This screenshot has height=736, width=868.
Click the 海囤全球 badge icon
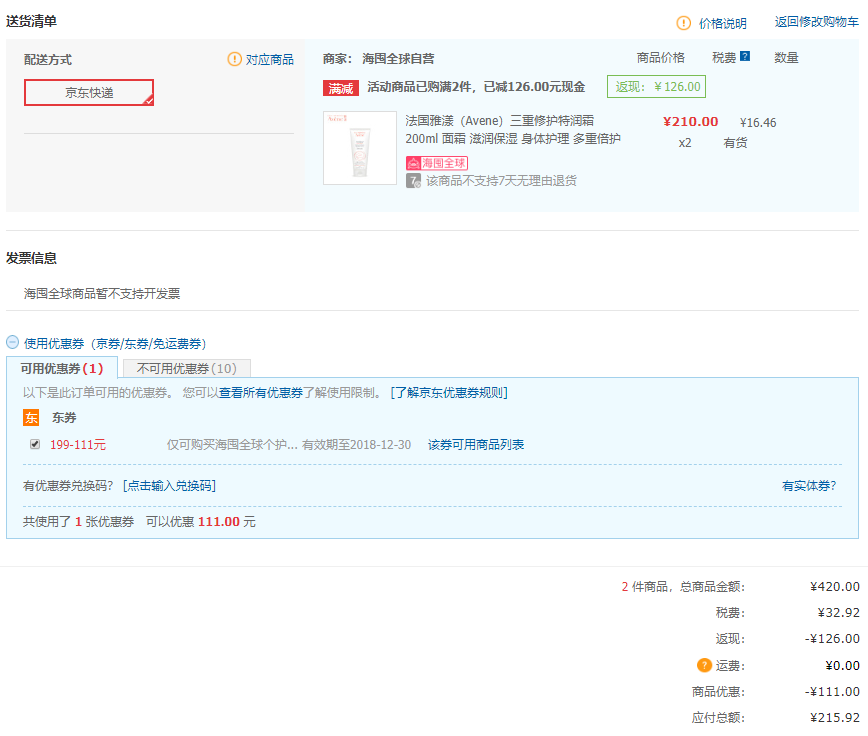pos(437,163)
